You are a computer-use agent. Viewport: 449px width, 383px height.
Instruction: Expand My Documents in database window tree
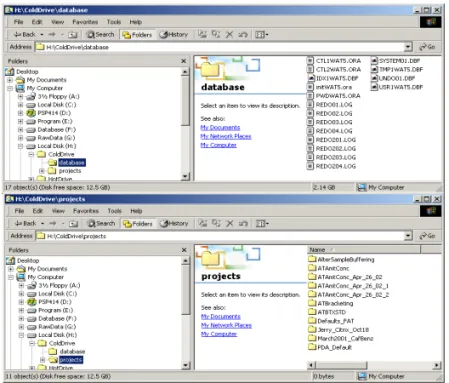pos(10,80)
